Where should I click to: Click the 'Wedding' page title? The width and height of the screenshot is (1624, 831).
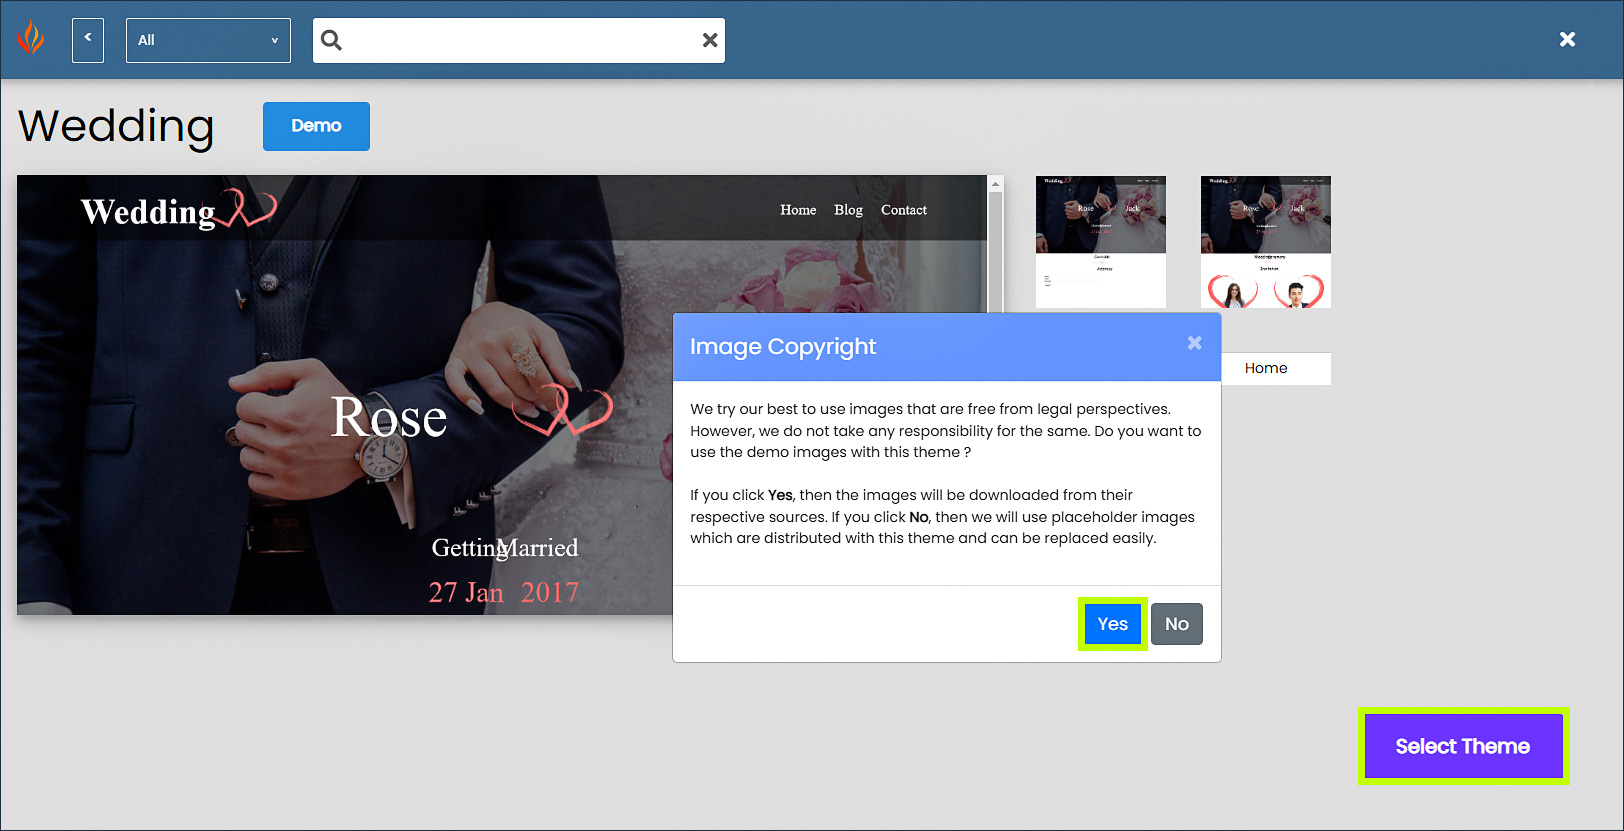[x=116, y=126]
